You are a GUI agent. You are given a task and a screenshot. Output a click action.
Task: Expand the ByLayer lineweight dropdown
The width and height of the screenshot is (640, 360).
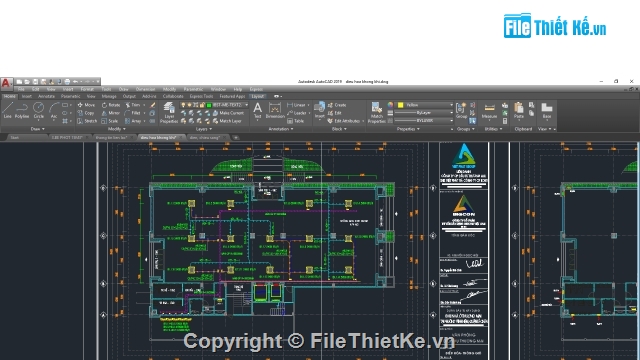click(x=425, y=113)
